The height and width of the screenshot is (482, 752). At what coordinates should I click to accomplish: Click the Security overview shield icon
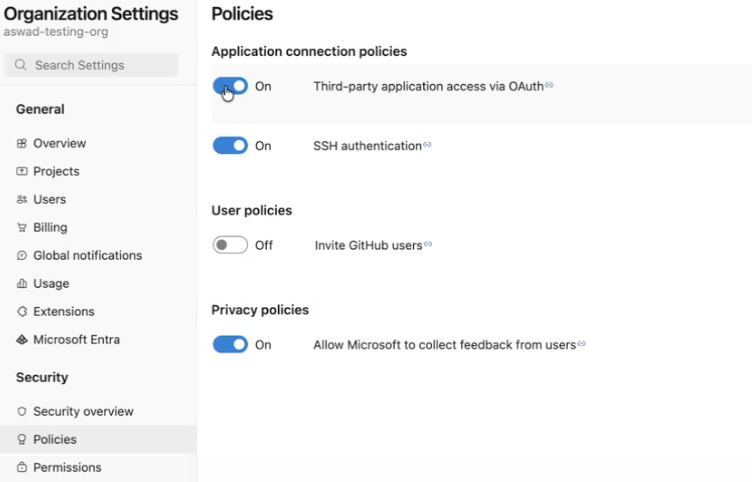tap(22, 411)
